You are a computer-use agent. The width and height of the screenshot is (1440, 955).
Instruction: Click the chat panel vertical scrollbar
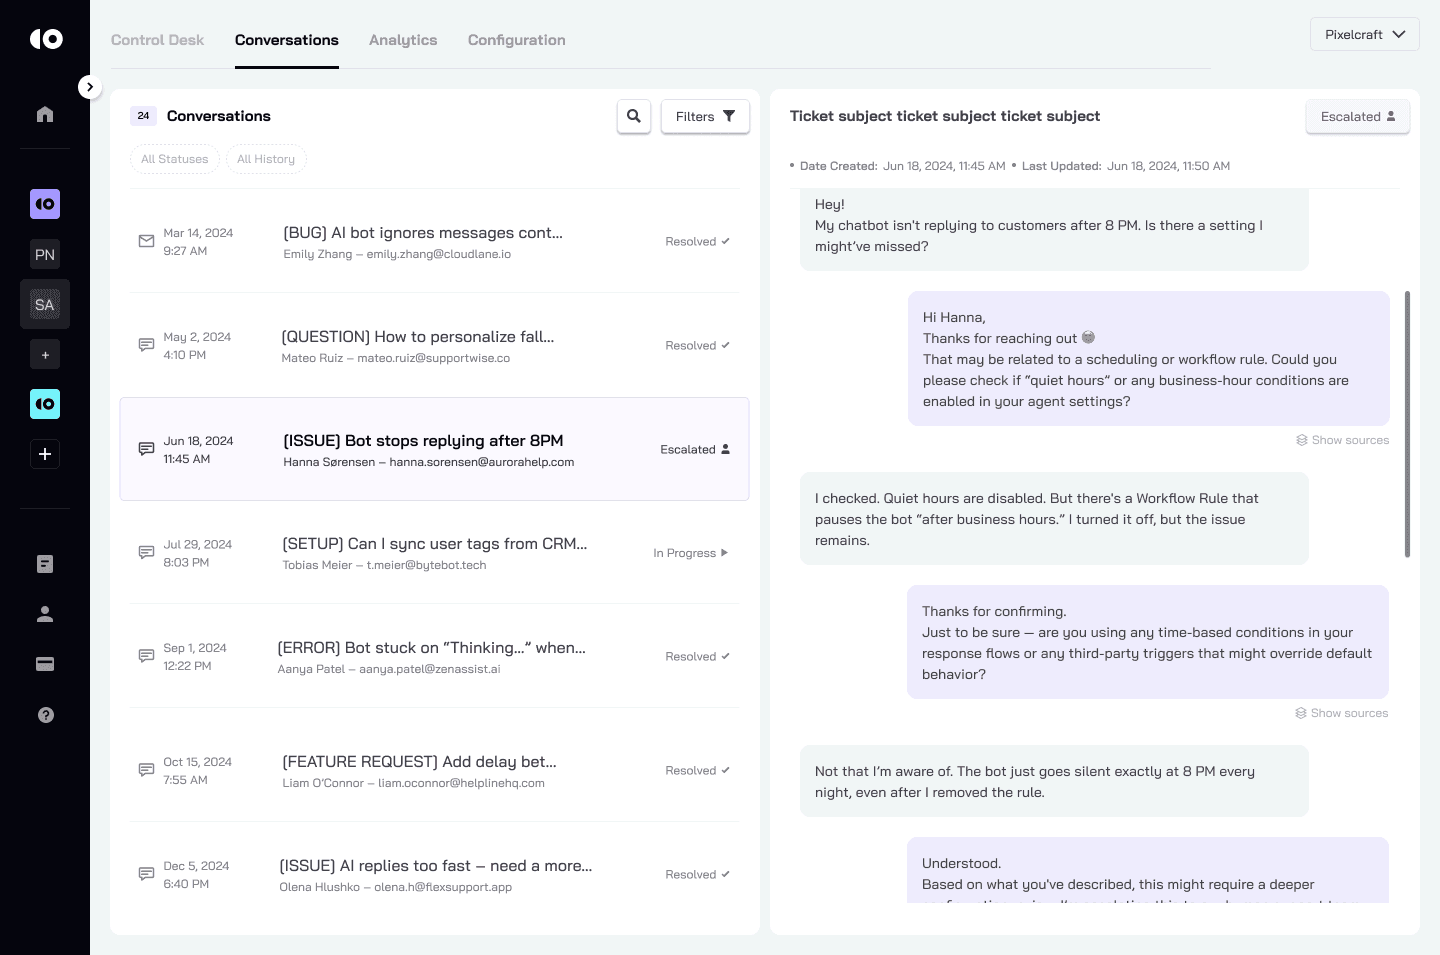point(1407,424)
